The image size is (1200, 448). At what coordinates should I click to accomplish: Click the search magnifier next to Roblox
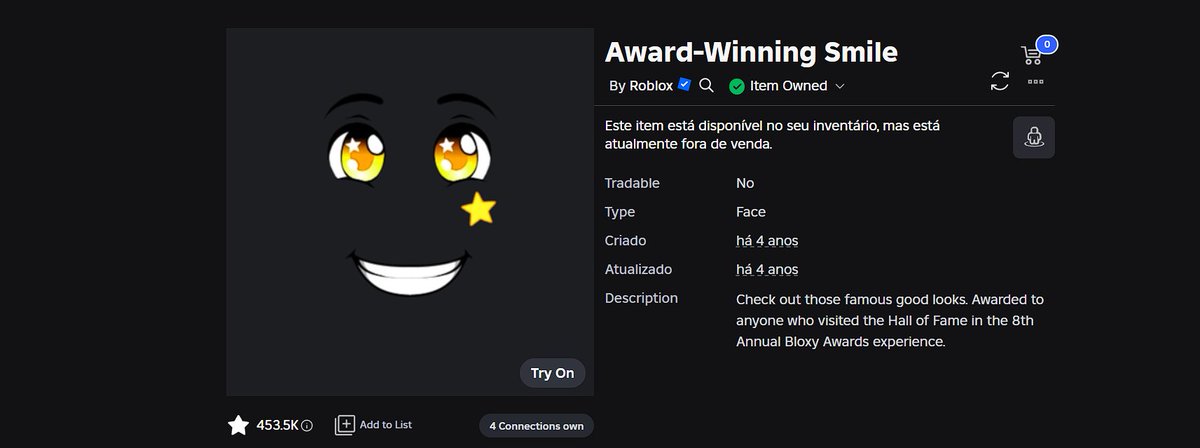tap(706, 86)
